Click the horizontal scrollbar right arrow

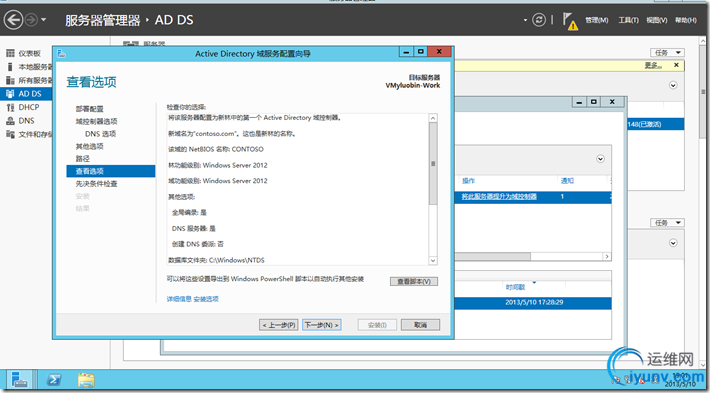[x=607, y=257]
